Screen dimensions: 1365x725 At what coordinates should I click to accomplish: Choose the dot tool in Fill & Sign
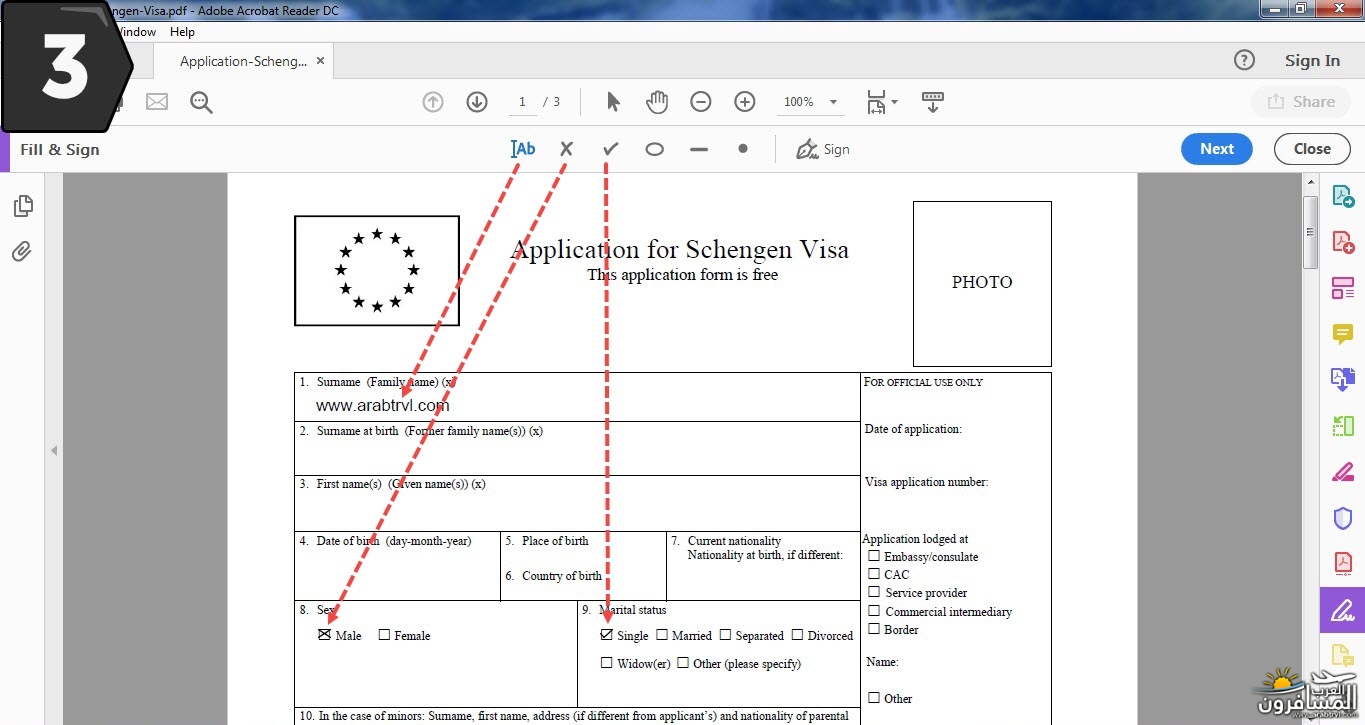click(x=743, y=148)
